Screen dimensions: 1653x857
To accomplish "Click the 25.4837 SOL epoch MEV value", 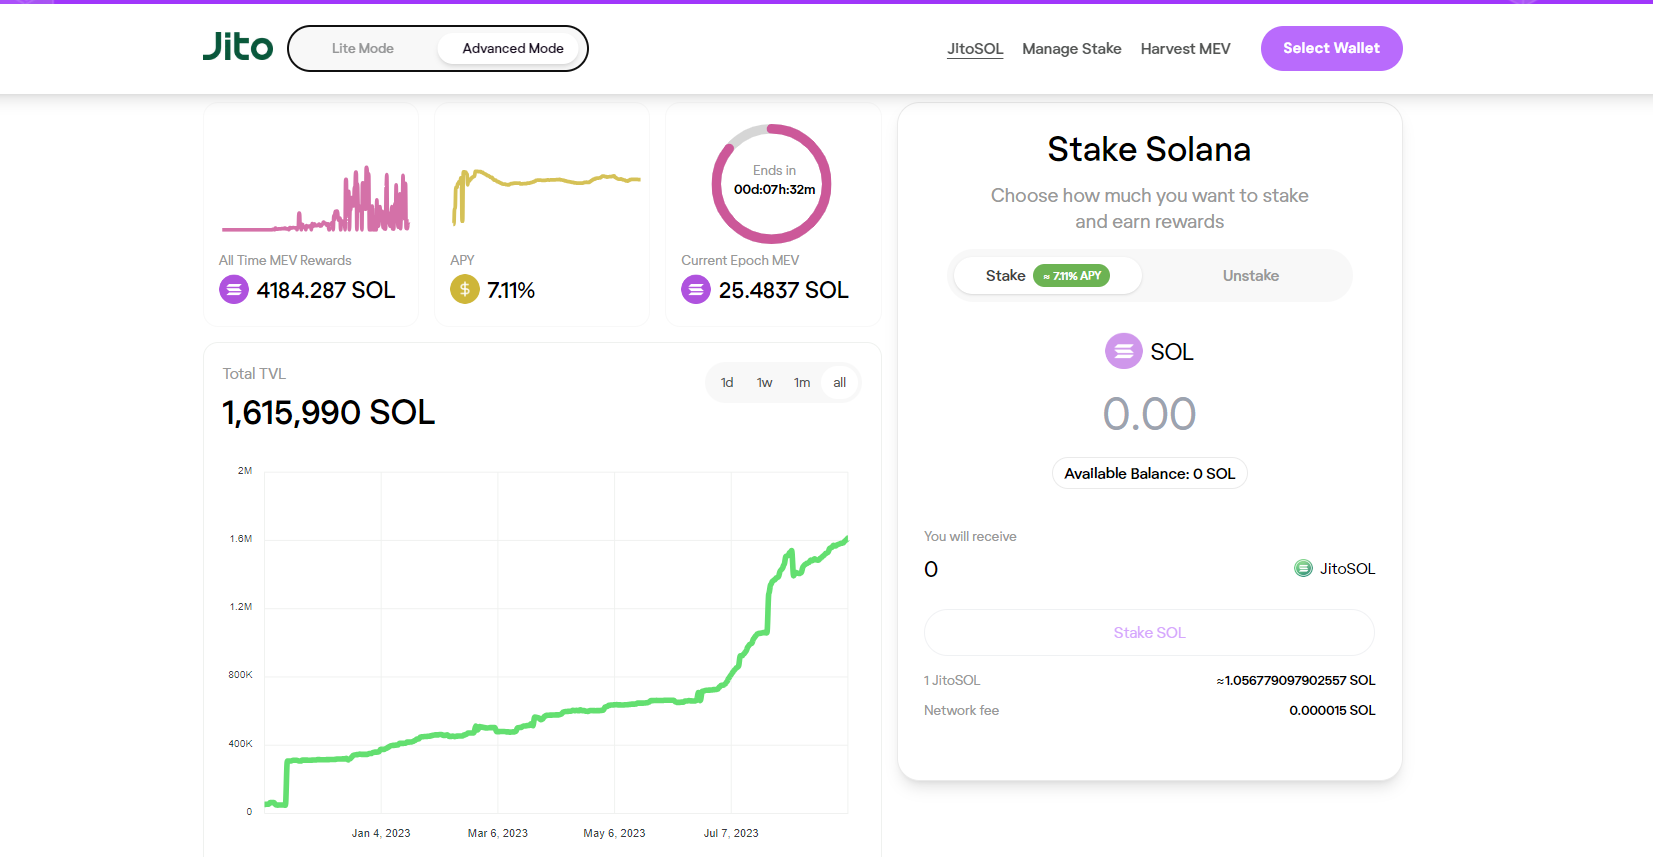I will click(x=784, y=290).
